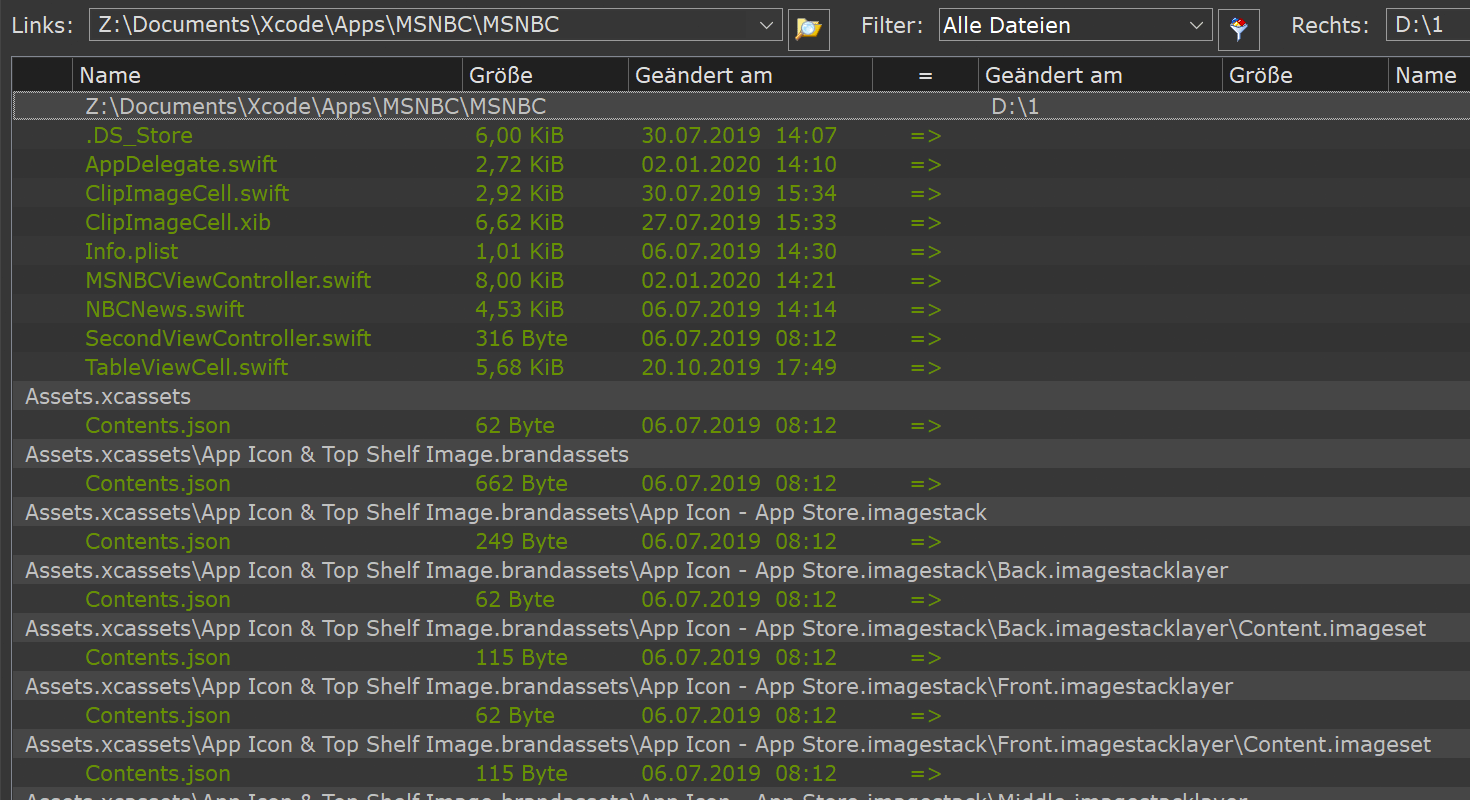This screenshot has height=800, width=1470.
Task: Select SecondViewController.swift file
Action: tap(228, 338)
